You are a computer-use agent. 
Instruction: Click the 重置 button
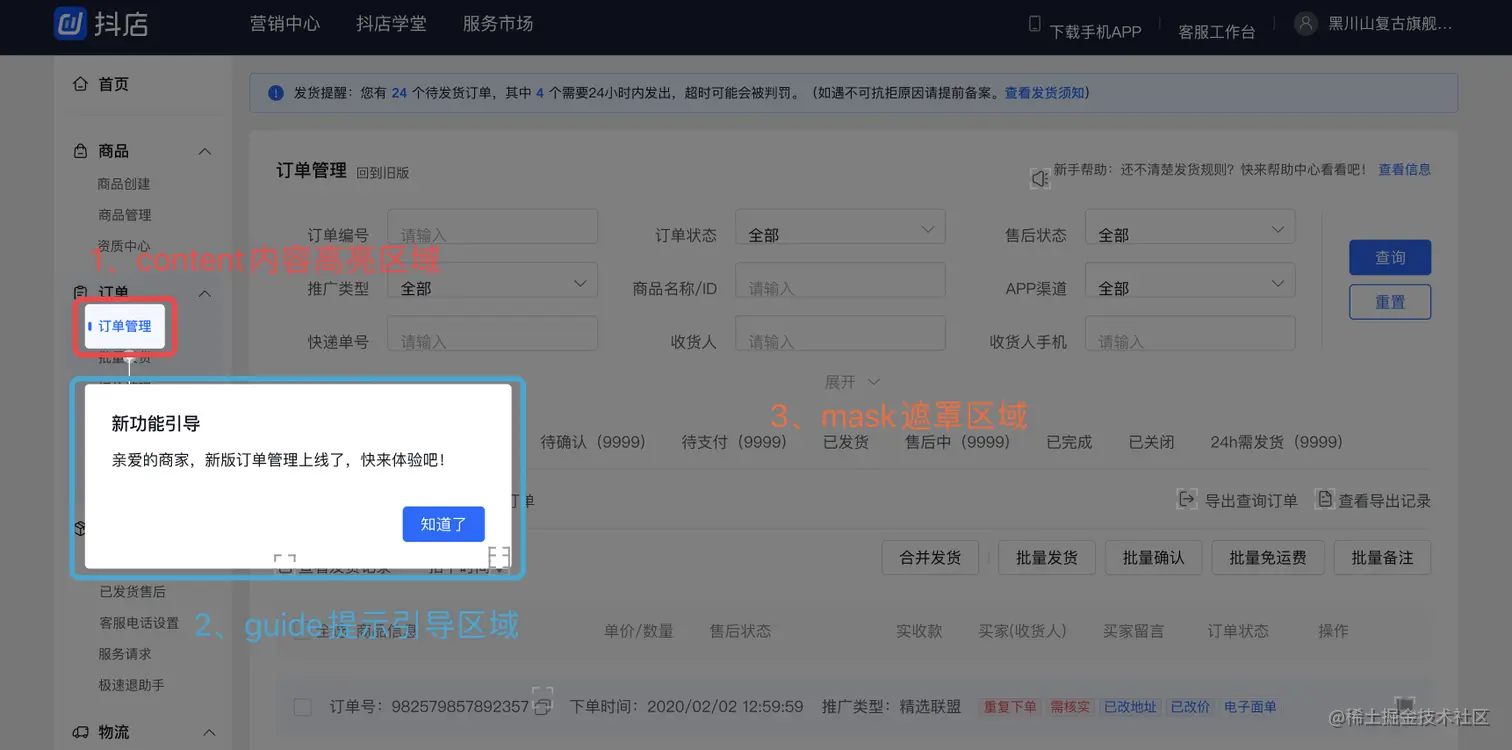[x=1390, y=302]
